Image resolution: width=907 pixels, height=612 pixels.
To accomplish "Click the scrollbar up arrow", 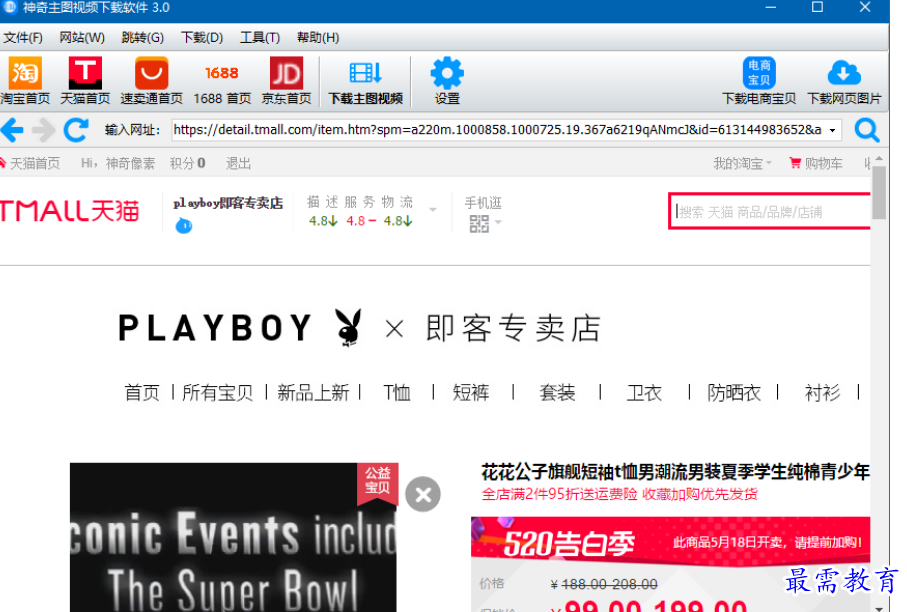I will click(x=879, y=158).
